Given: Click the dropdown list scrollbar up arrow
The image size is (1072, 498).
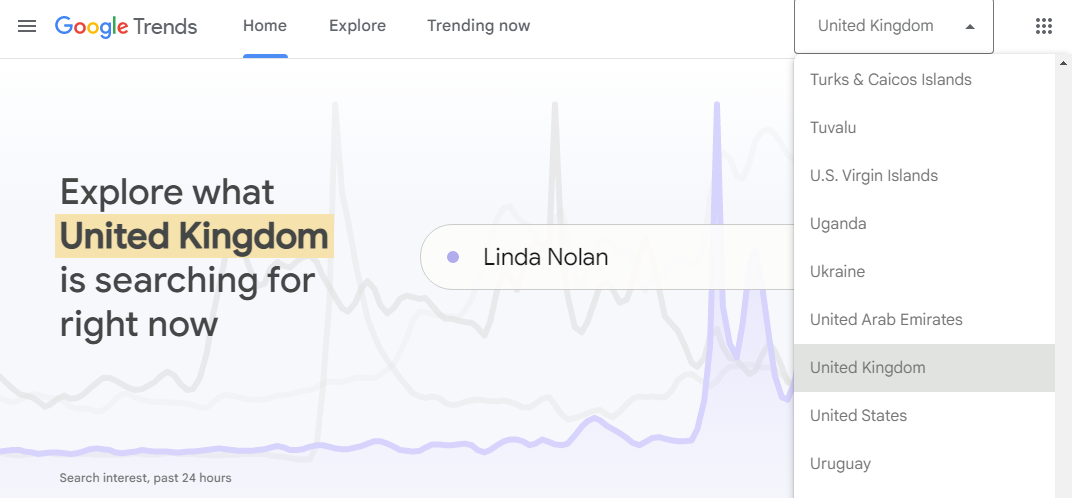Looking at the screenshot, I should (1063, 63).
